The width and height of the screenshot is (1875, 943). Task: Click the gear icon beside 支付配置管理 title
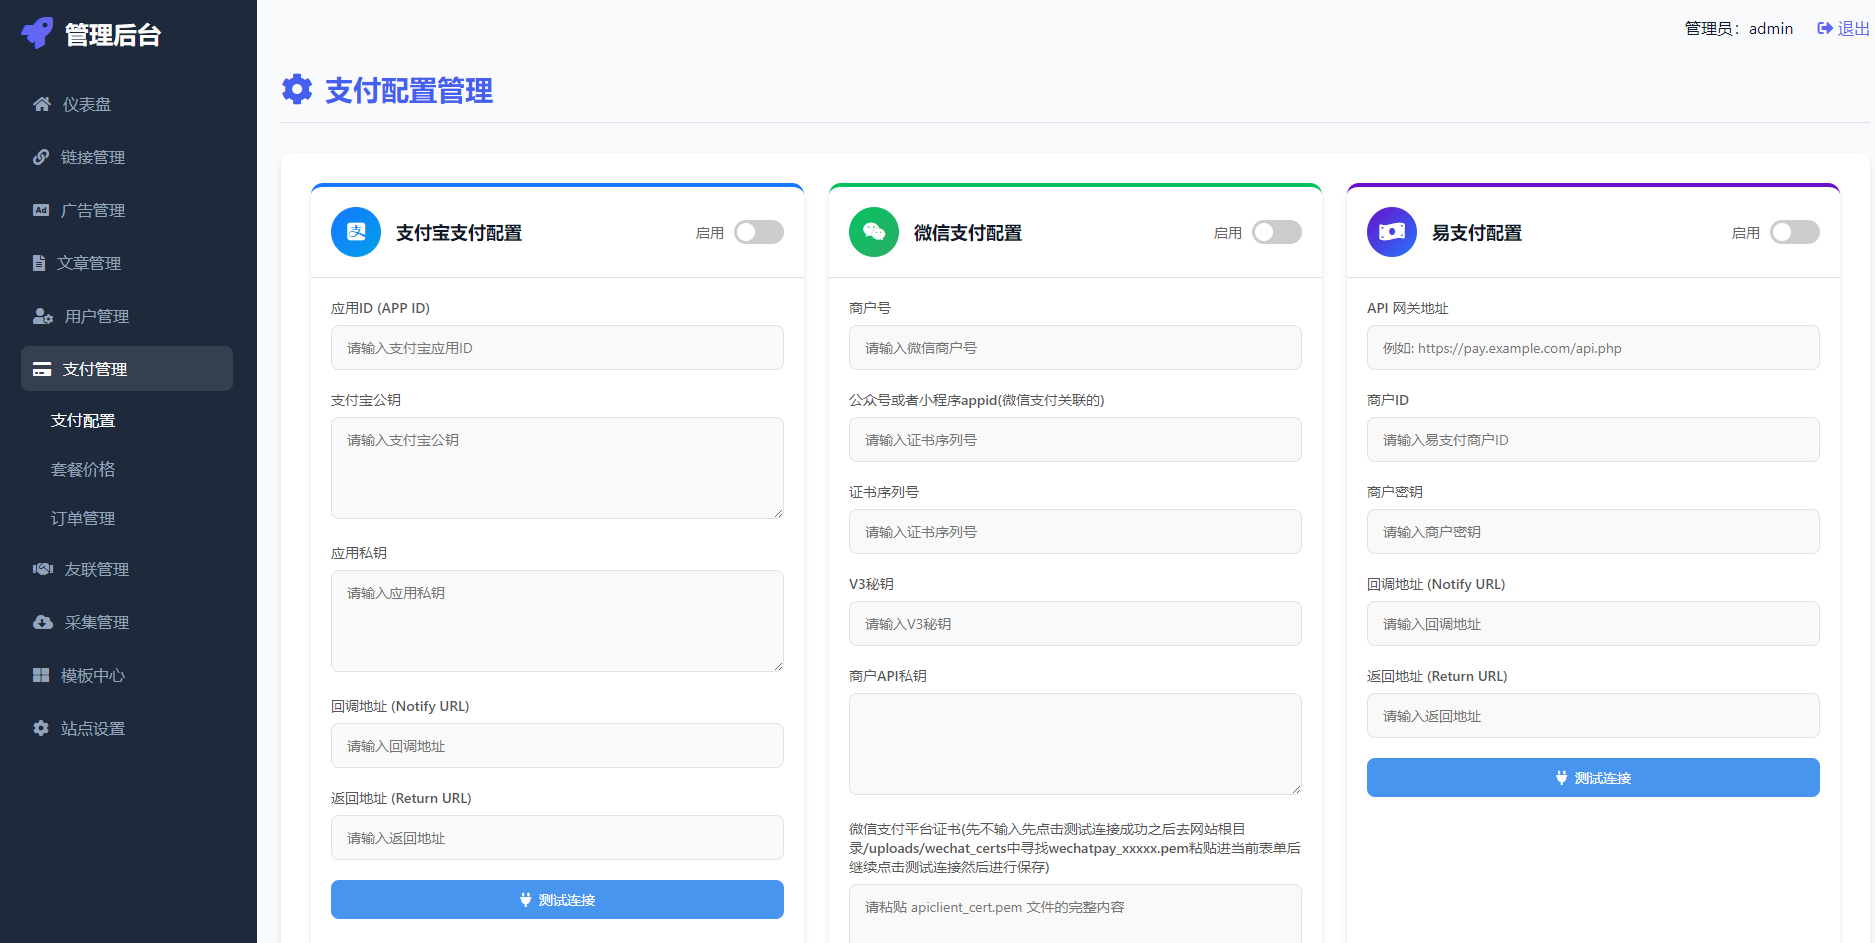297,90
